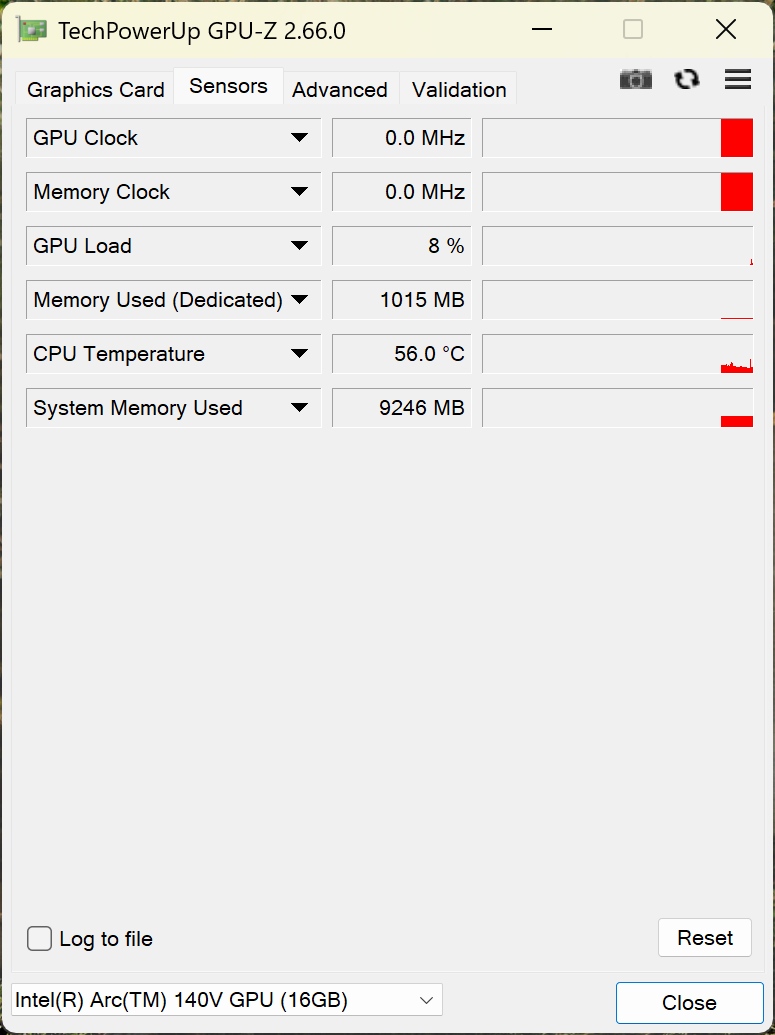Click the Reset button

[705, 938]
